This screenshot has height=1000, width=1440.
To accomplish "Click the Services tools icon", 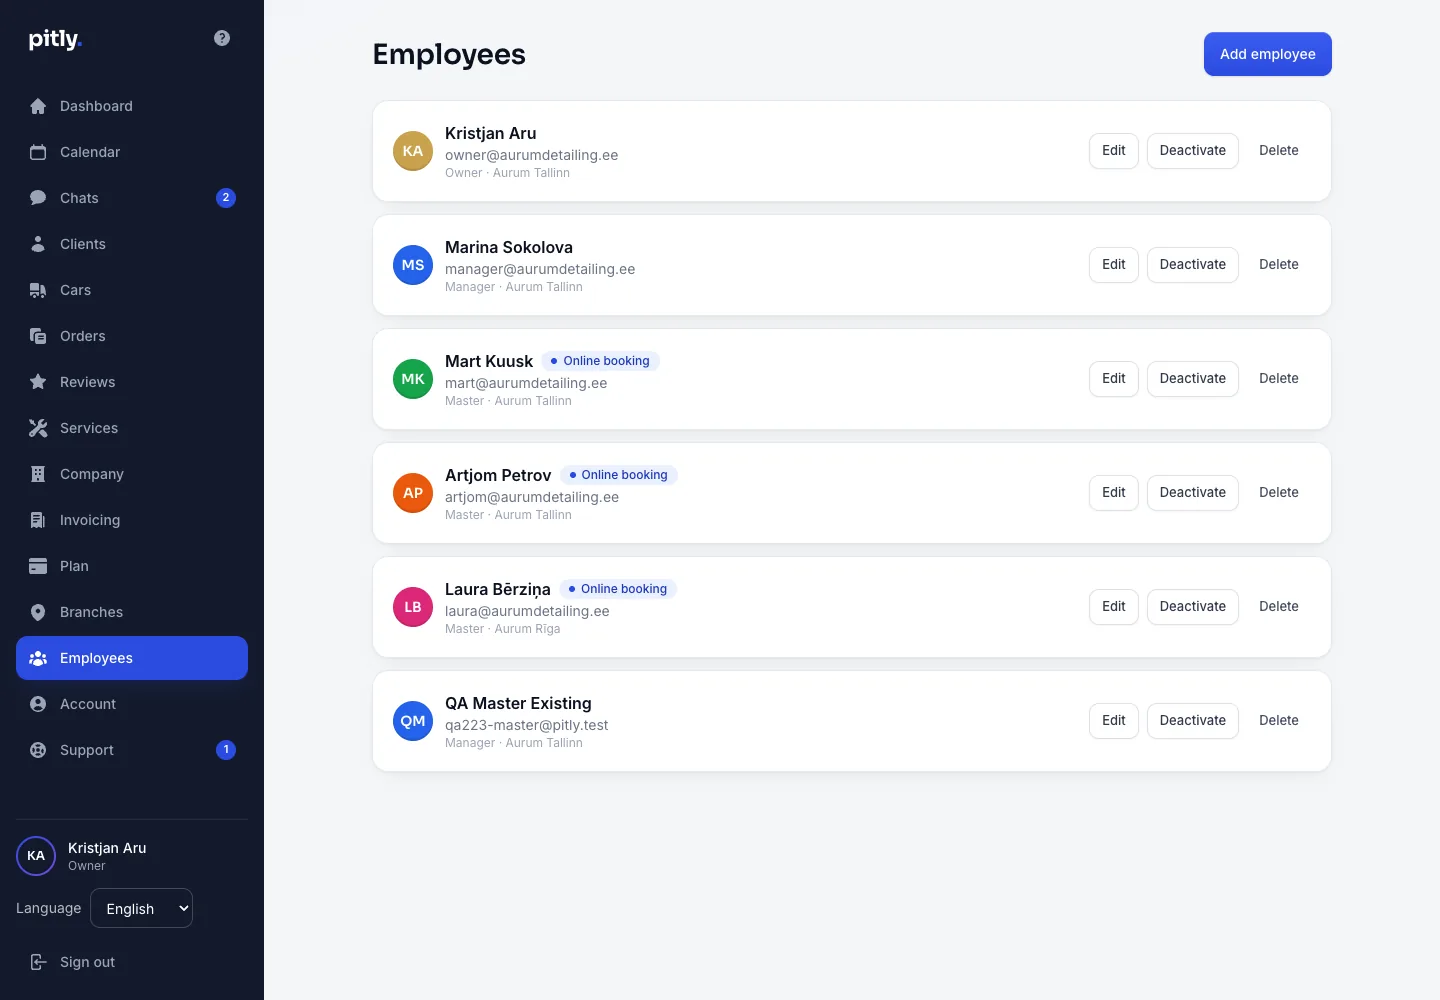I will click(38, 428).
